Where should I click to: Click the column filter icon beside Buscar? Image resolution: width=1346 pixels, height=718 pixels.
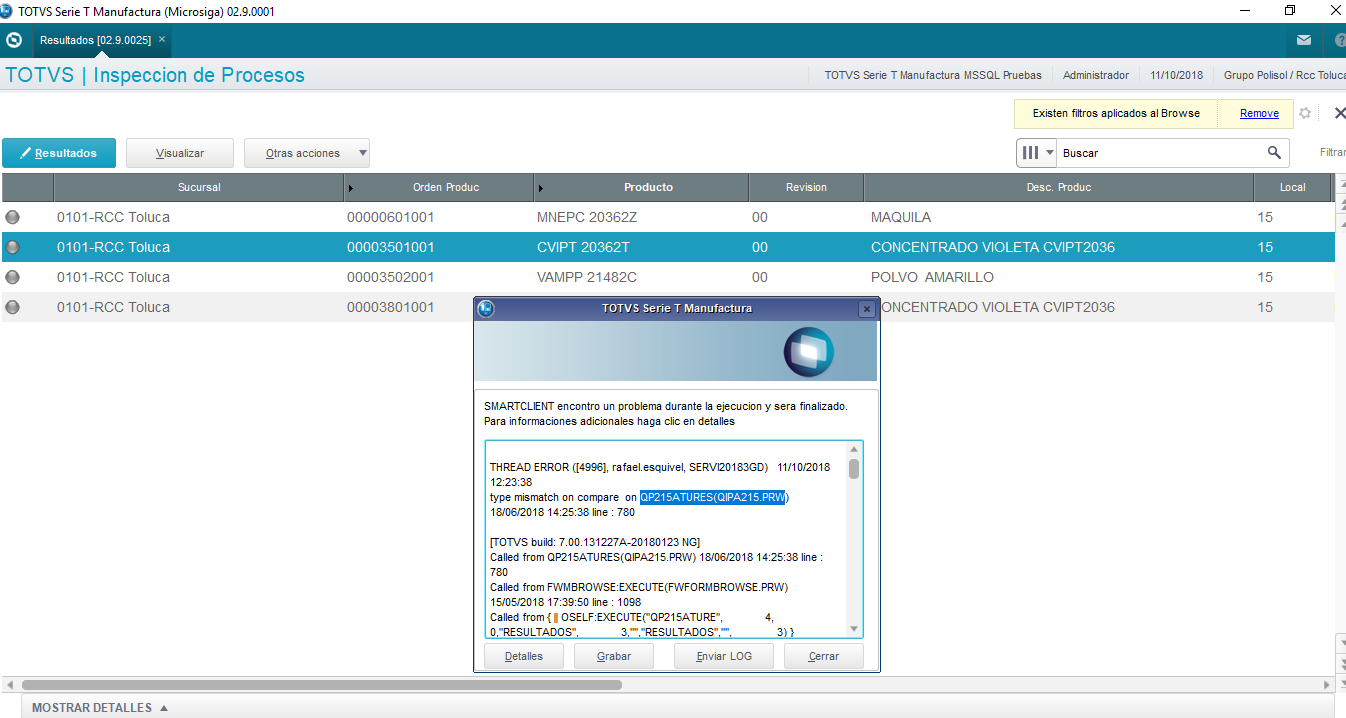pos(1030,153)
